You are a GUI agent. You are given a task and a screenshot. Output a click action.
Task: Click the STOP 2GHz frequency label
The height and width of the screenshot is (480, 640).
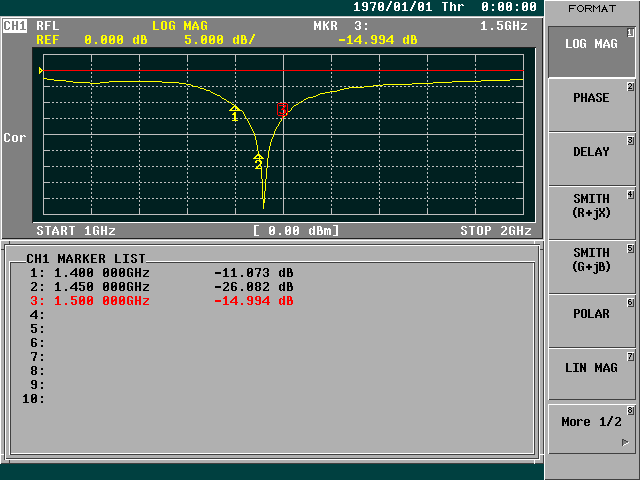tap(496, 231)
